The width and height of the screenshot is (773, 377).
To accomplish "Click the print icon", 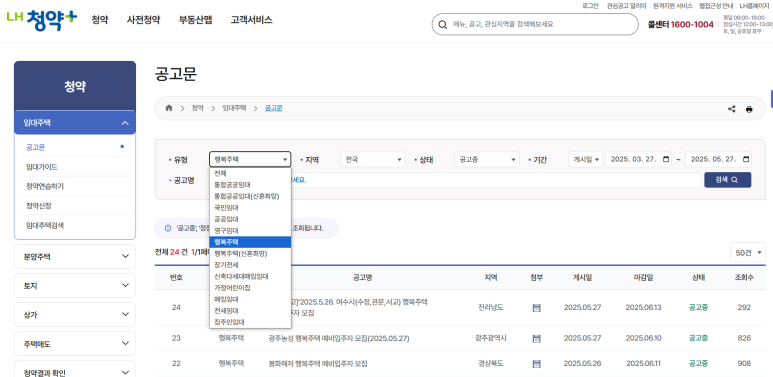I will (749, 109).
